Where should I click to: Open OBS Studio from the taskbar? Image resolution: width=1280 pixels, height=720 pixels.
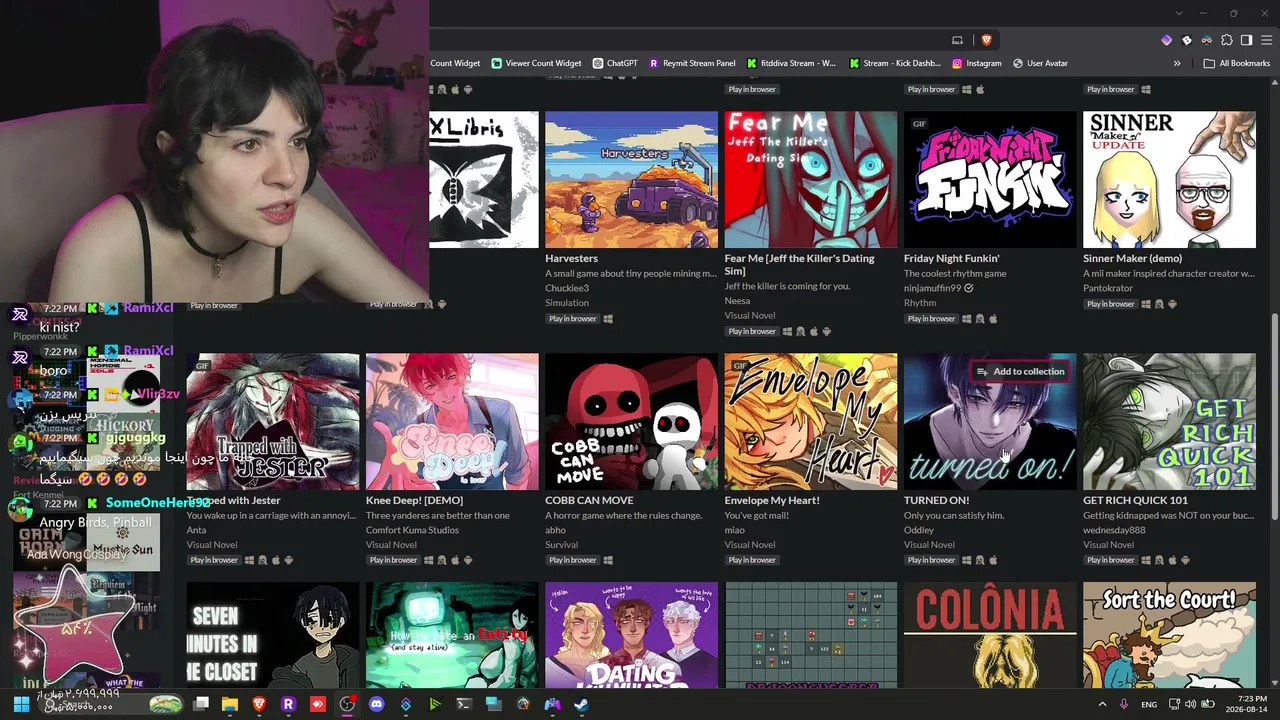347,704
